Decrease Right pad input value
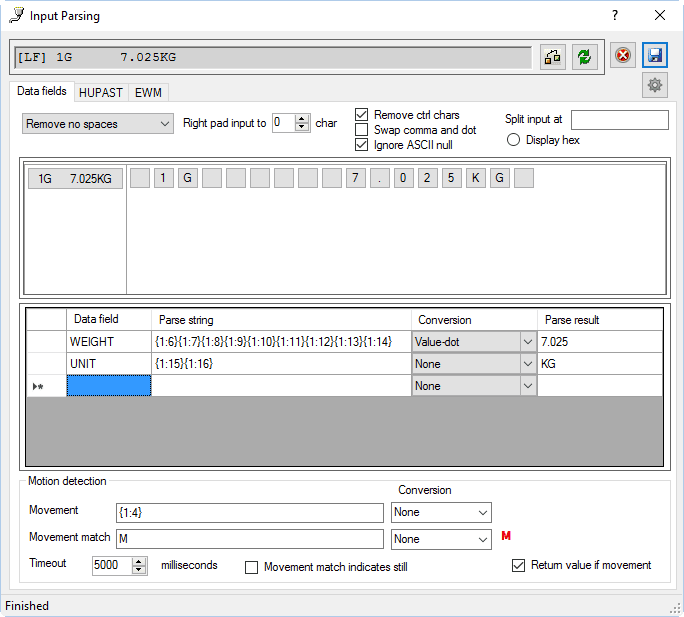The image size is (684, 617). 301,127
